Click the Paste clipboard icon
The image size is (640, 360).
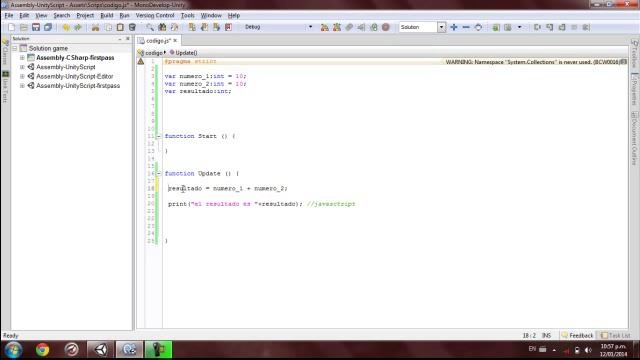pyautogui.click(x=120, y=27)
